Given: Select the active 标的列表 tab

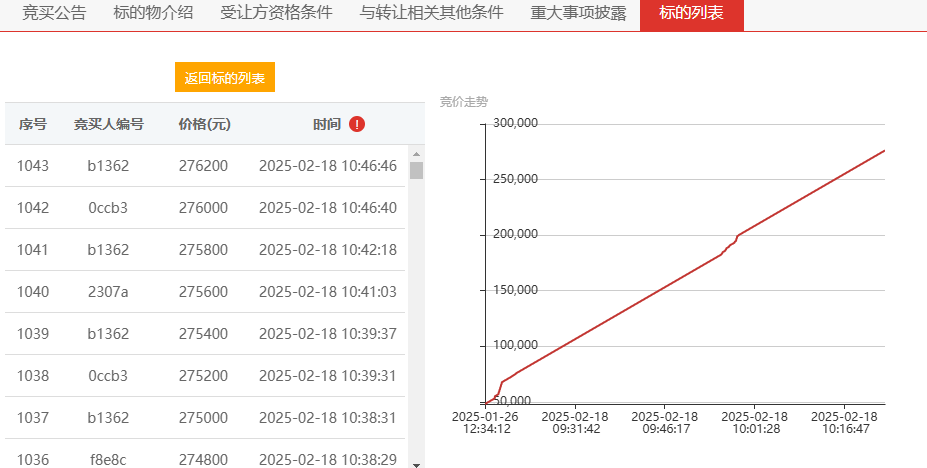Looking at the screenshot, I should point(692,14).
